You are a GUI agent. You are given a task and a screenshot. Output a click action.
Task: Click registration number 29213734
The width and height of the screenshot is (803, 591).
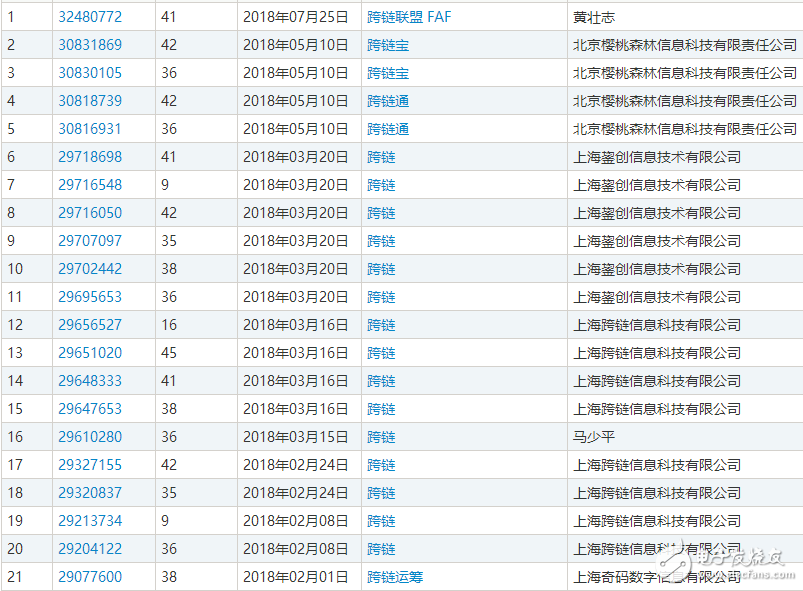click(90, 521)
